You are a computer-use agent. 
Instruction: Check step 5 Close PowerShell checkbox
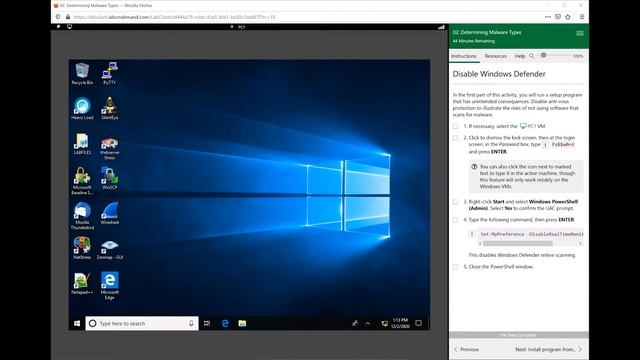(x=455, y=267)
